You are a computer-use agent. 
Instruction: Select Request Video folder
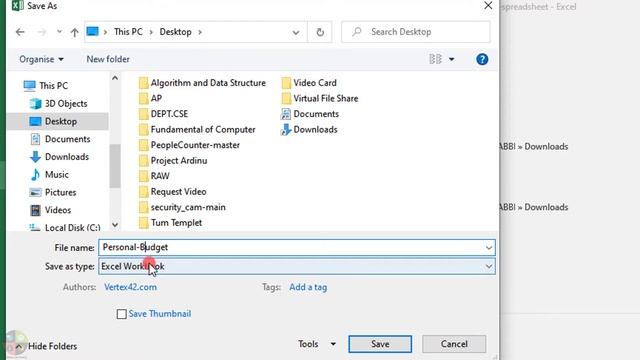173,191
